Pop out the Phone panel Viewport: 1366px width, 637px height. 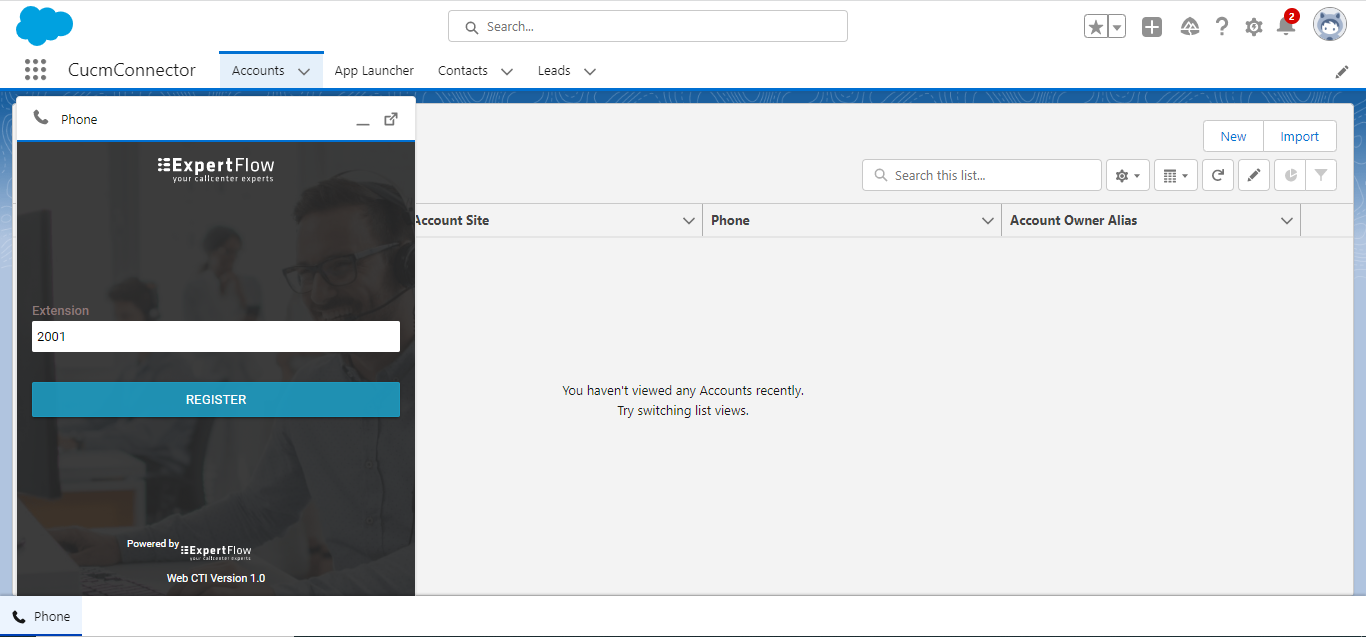click(x=391, y=119)
